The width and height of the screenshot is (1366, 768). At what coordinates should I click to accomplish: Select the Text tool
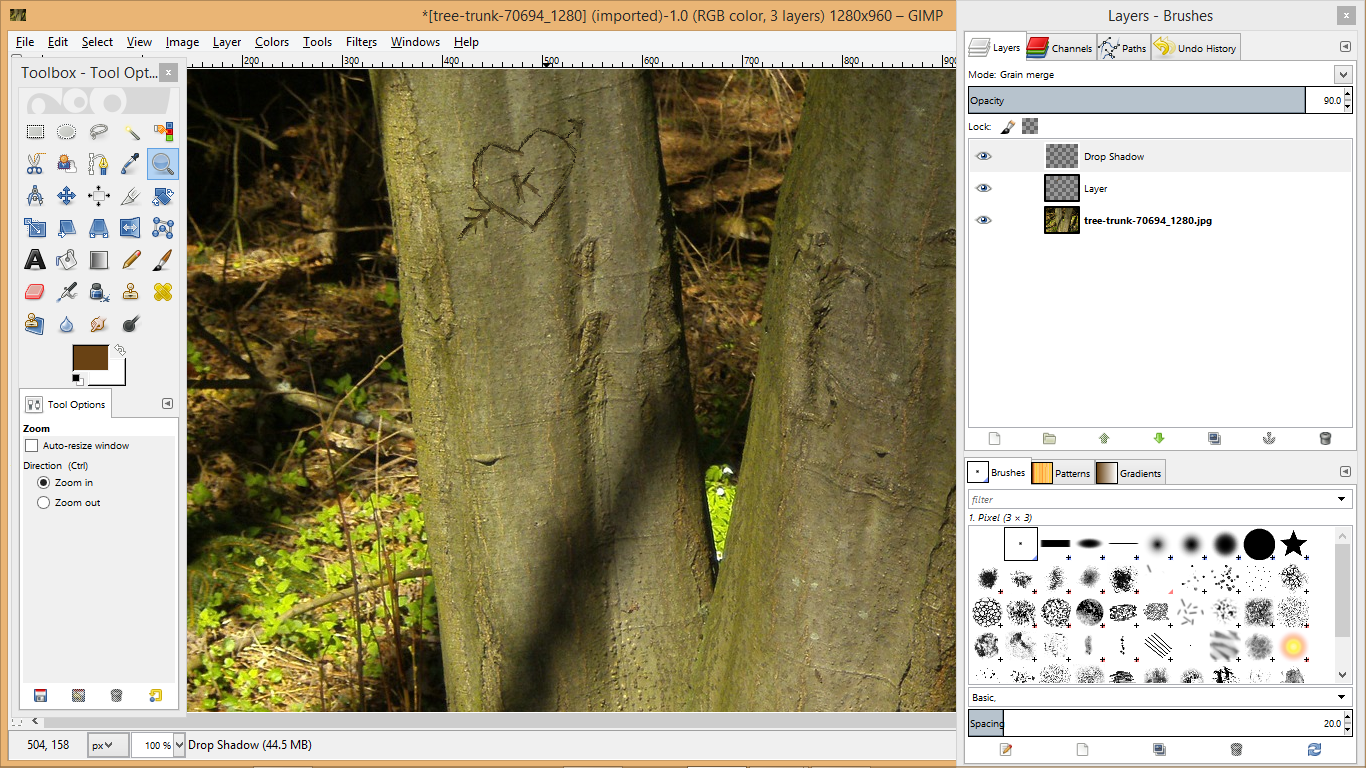click(x=35, y=259)
